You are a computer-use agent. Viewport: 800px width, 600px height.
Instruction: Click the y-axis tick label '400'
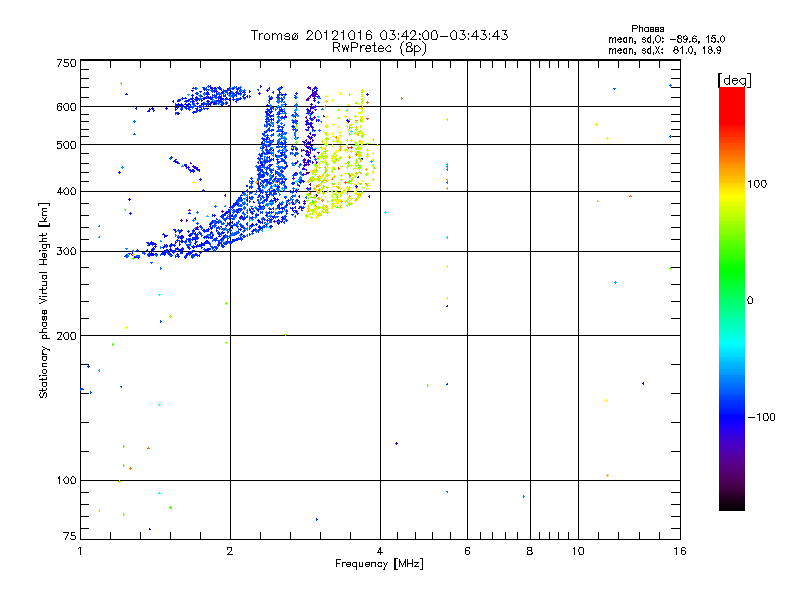tap(66, 192)
